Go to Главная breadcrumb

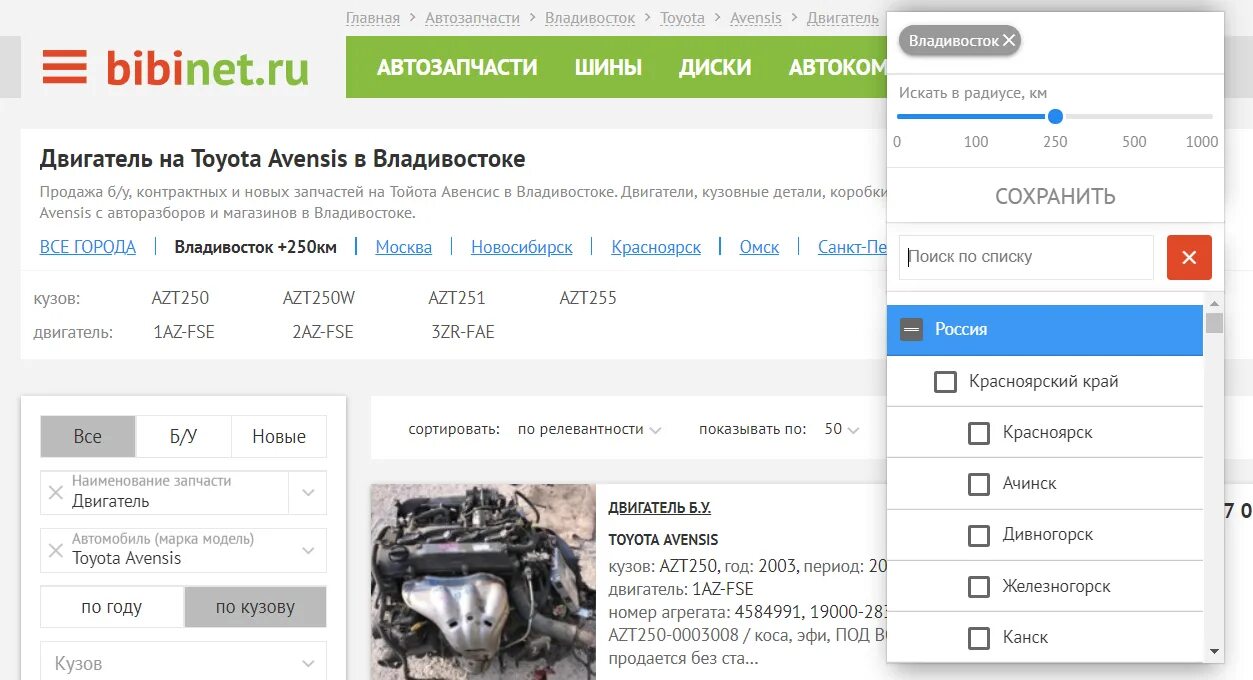pyautogui.click(x=373, y=18)
